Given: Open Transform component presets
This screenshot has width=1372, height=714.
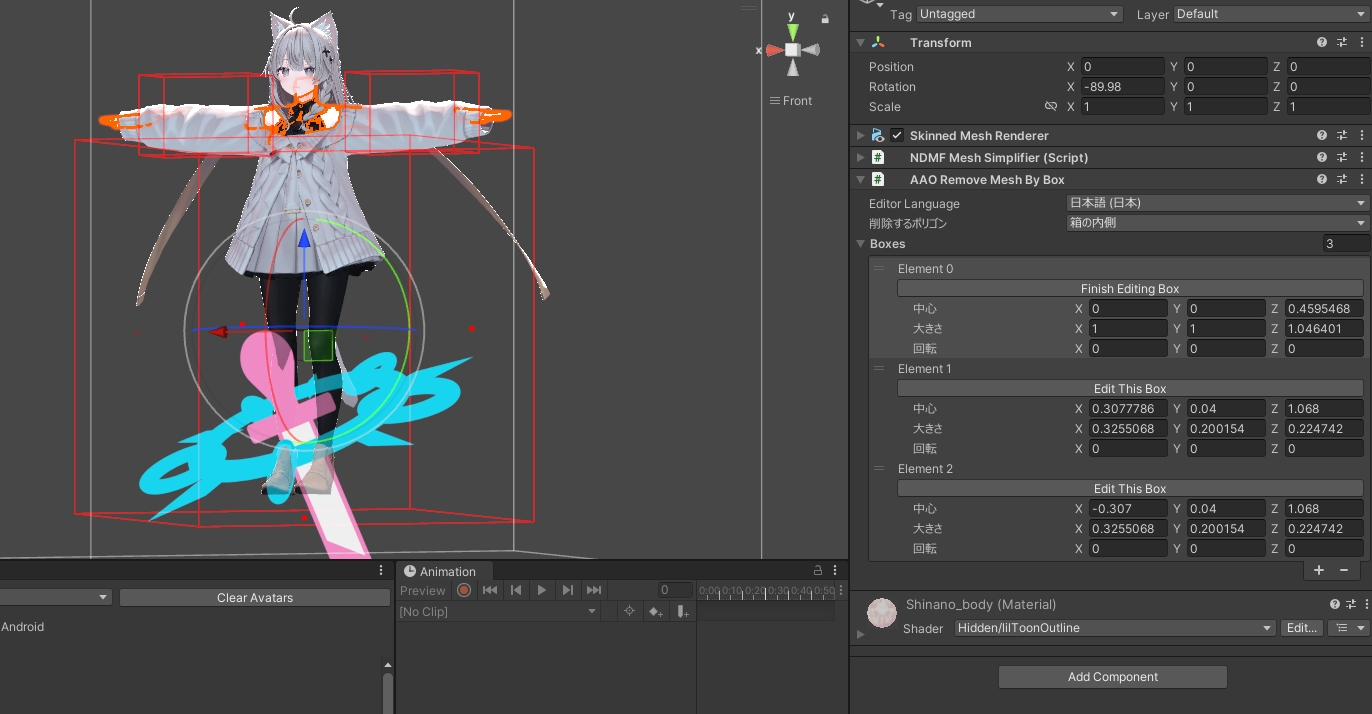Looking at the screenshot, I should 1341,43.
